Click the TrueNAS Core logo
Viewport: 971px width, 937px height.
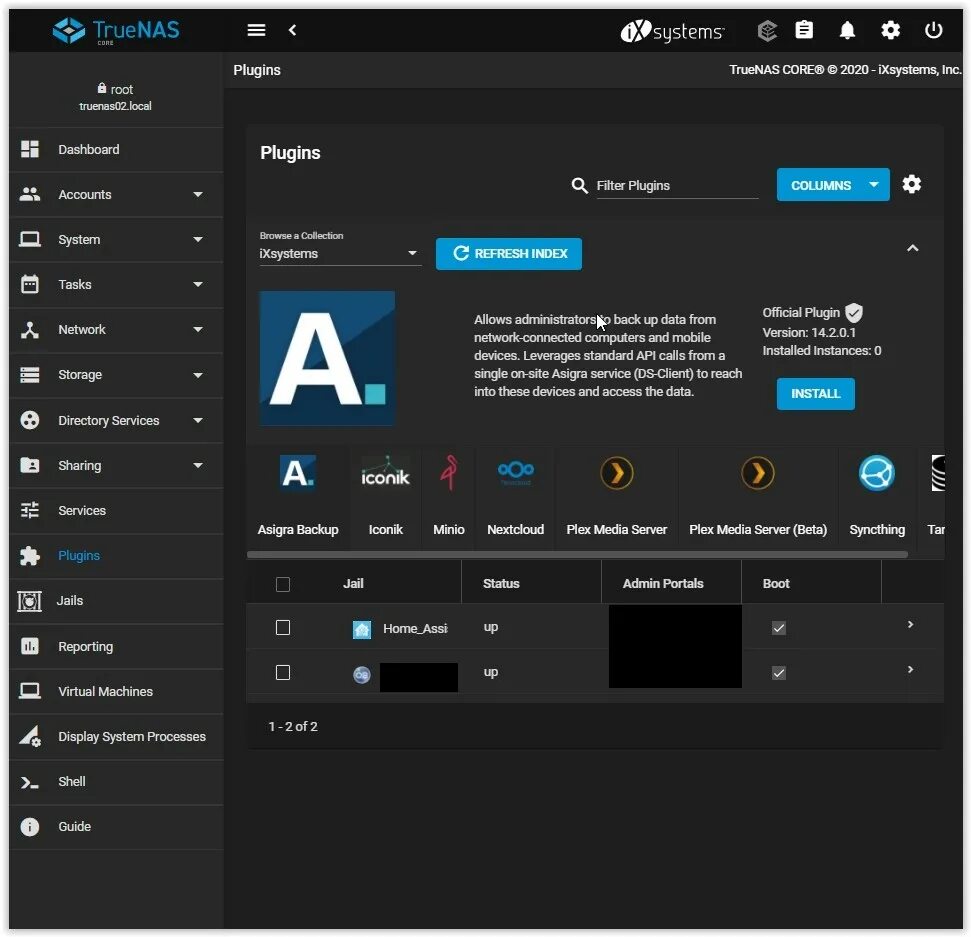pyautogui.click(x=116, y=30)
